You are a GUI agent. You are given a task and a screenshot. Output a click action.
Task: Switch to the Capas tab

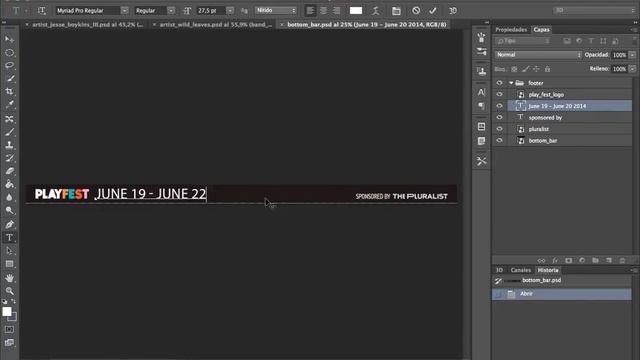(x=541, y=29)
